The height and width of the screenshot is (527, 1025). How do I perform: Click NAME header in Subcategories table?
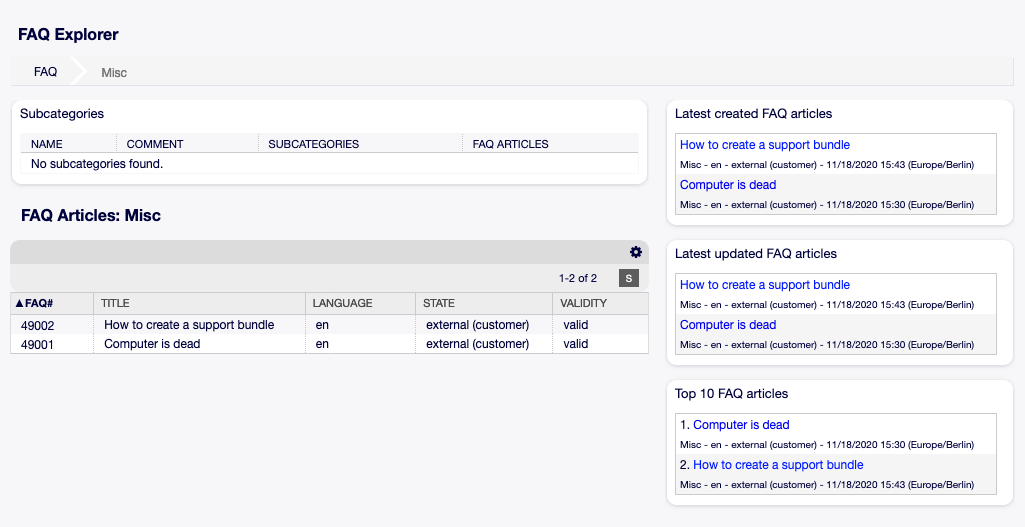click(x=47, y=144)
